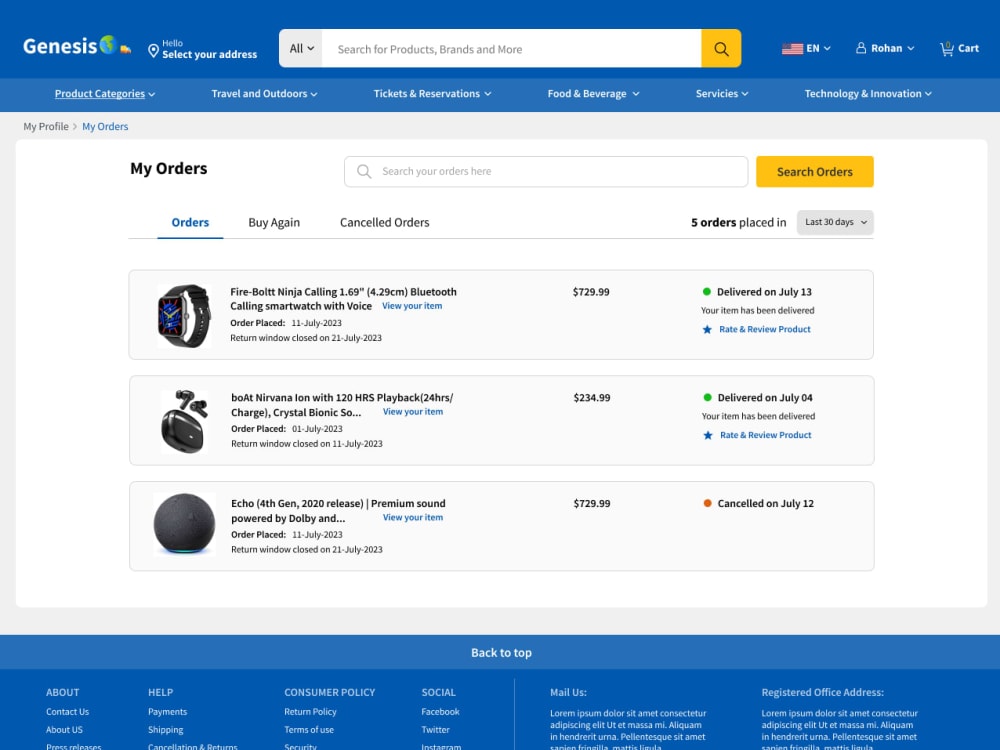This screenshot has width=1000, height=750.
Task: Expand the EN language dropdown
Action: pos(818,48)
